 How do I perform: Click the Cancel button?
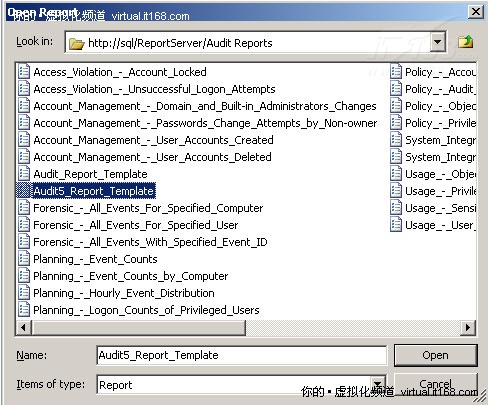(435, 384)
